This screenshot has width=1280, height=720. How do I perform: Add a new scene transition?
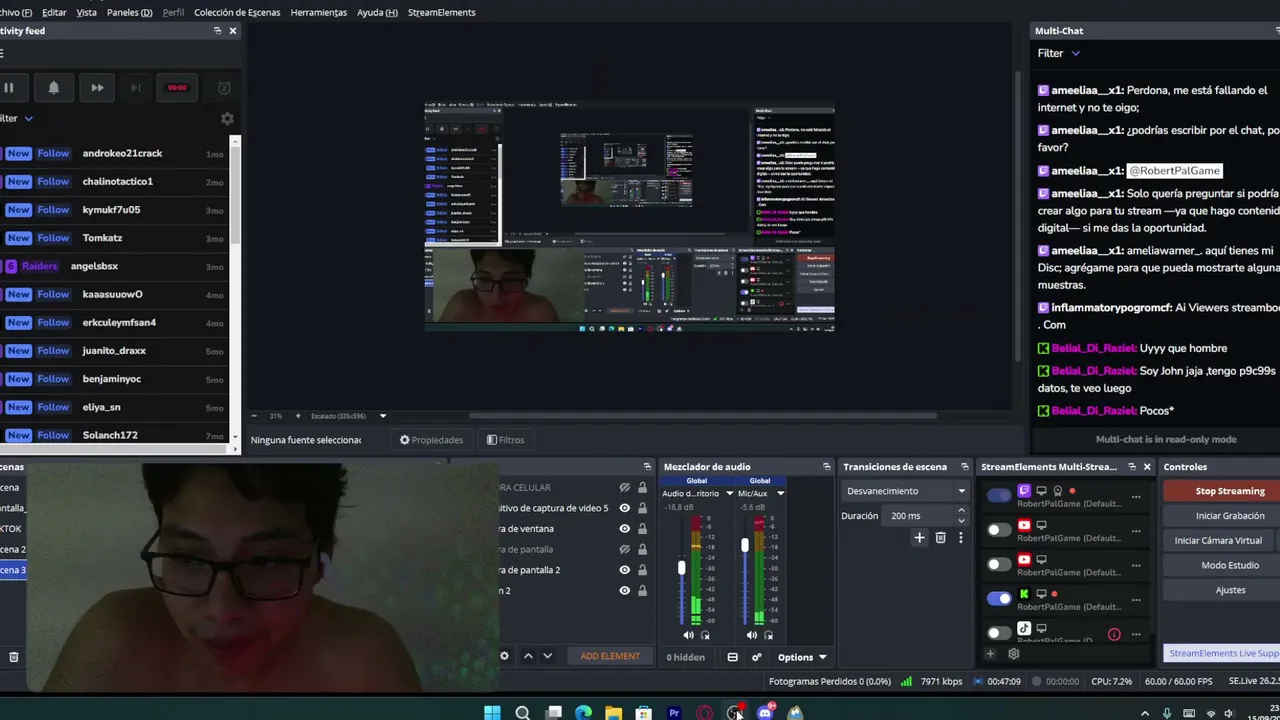[919, 537]
